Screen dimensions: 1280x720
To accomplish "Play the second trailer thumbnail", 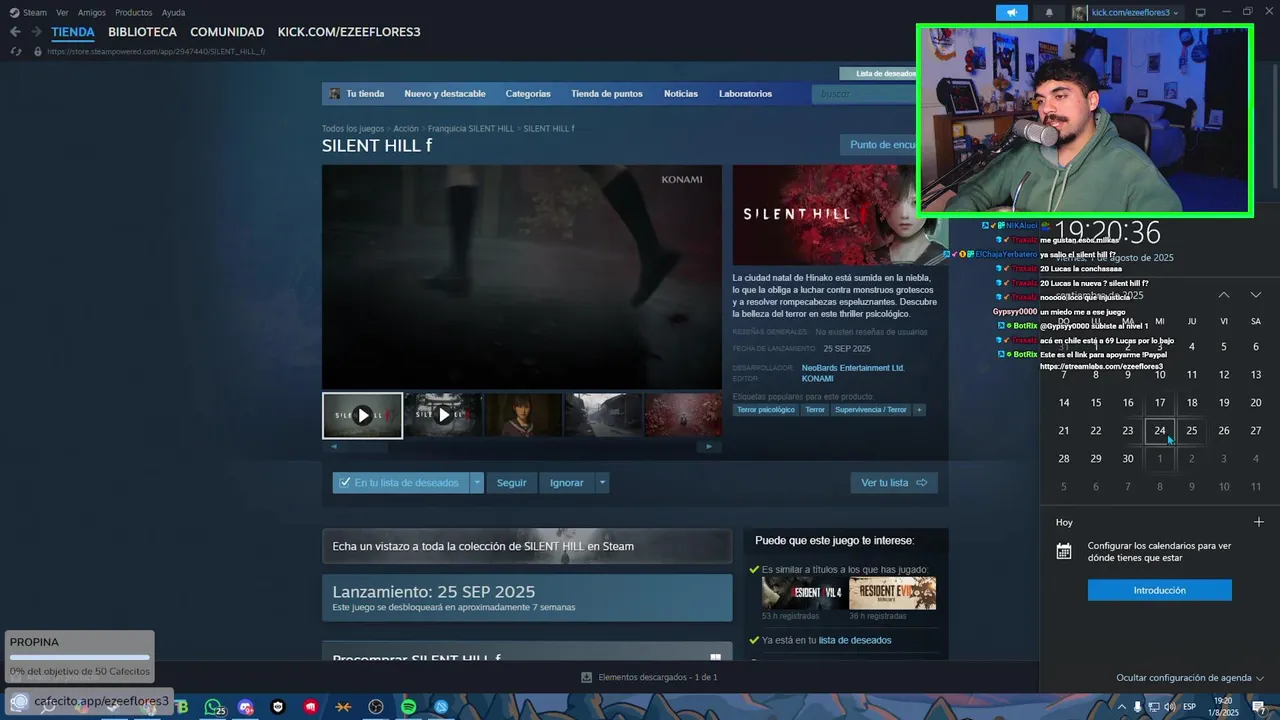I will (x=443, y=415).
